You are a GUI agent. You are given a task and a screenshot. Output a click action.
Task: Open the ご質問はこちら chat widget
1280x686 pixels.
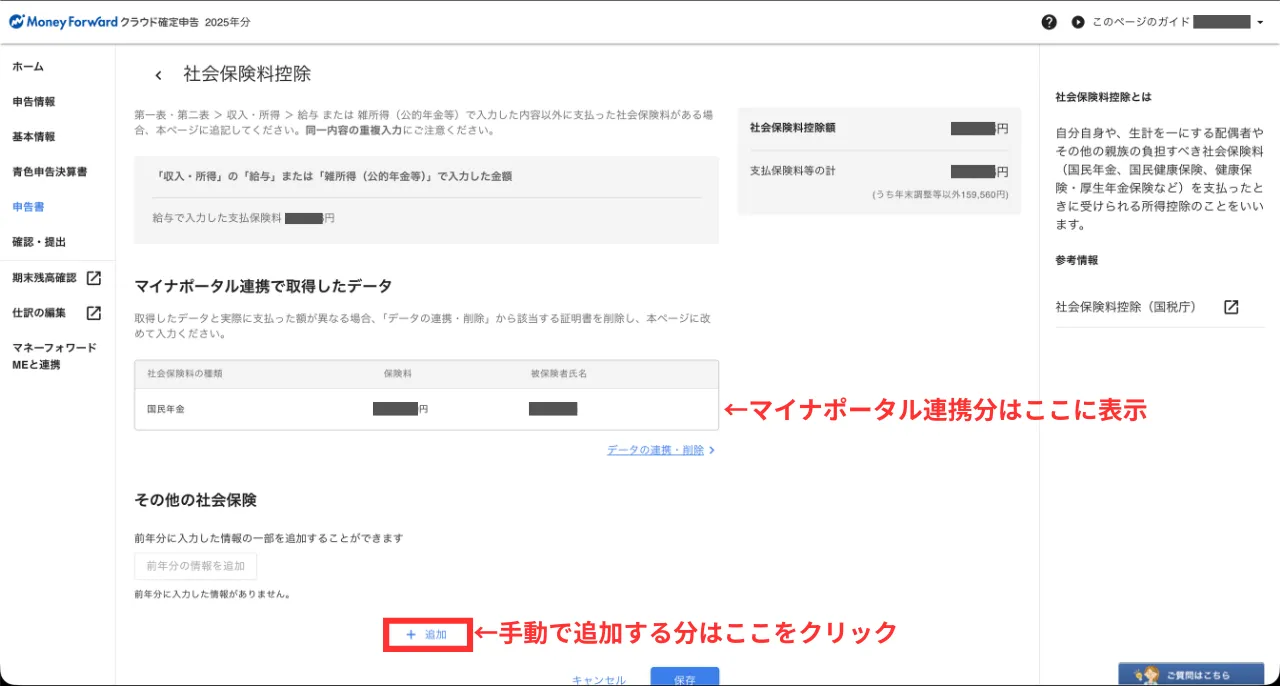coord(1190,674)
